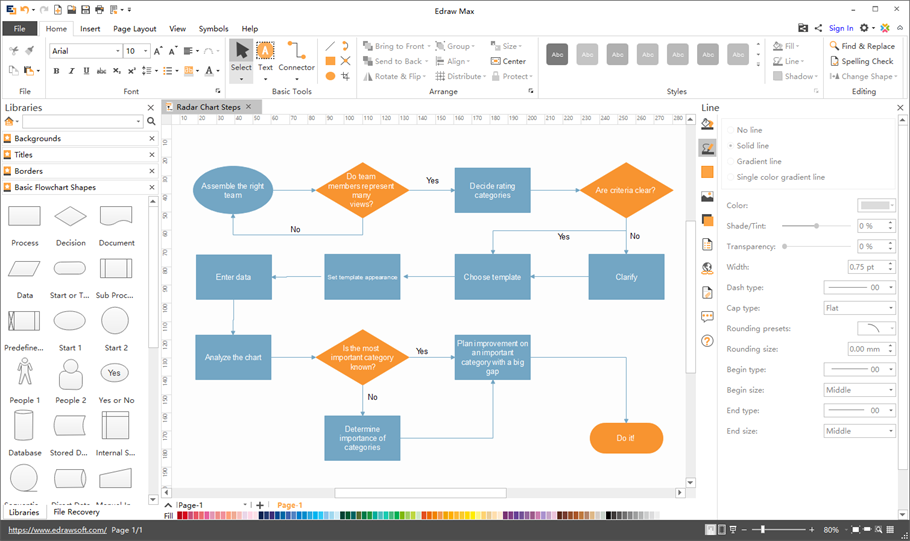This screenshot has height=541, width=910.
Task: Click Find & Replace button
Action: 861,46
